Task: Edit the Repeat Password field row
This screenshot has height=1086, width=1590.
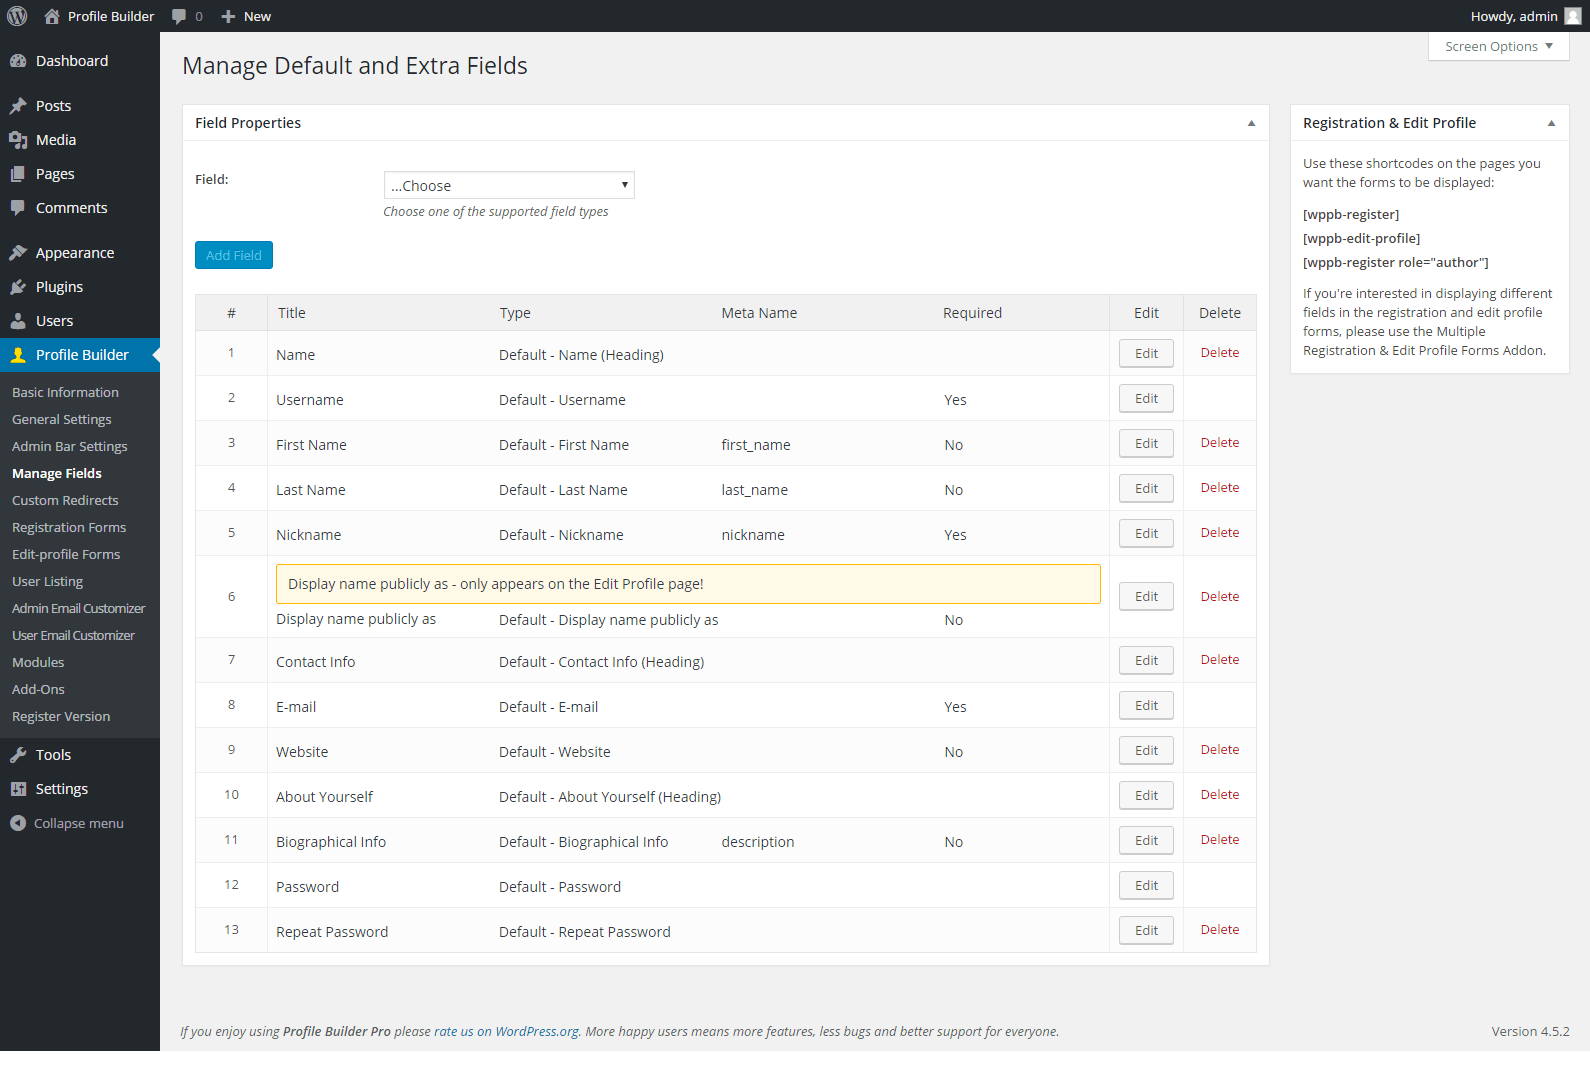Action: pyautogui.click(x=1146, y=930)
